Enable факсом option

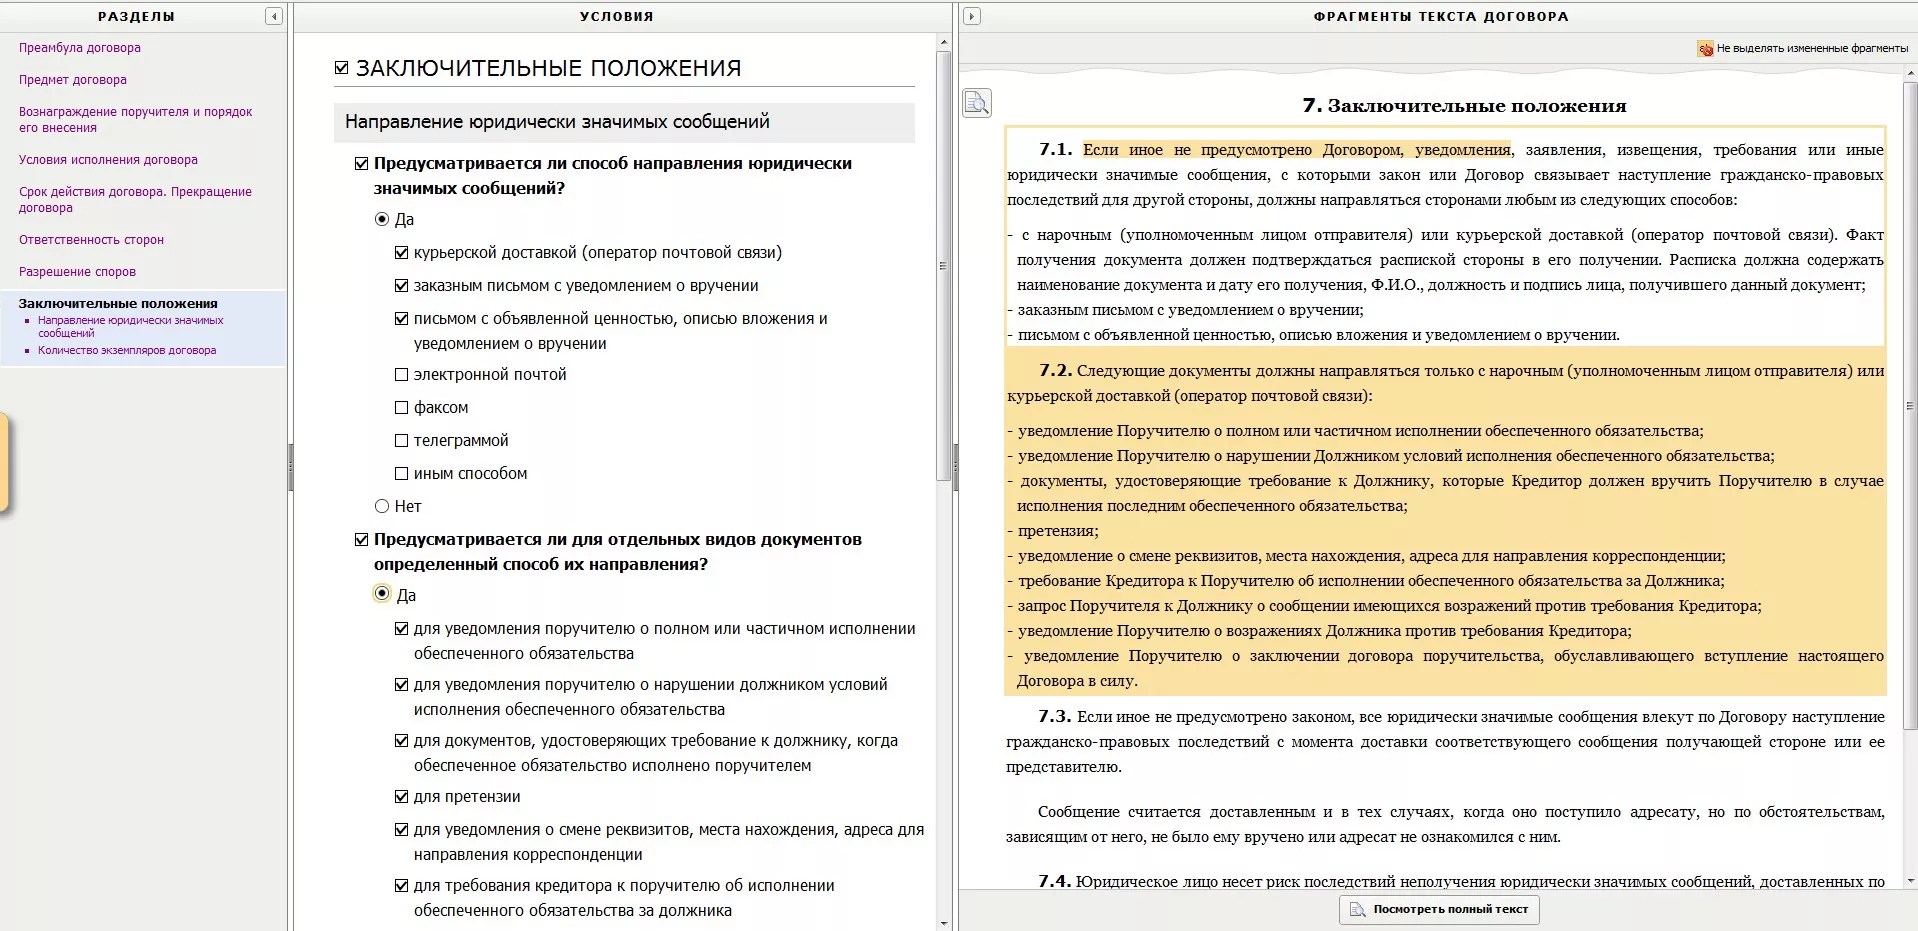click(x=401, y=408)
